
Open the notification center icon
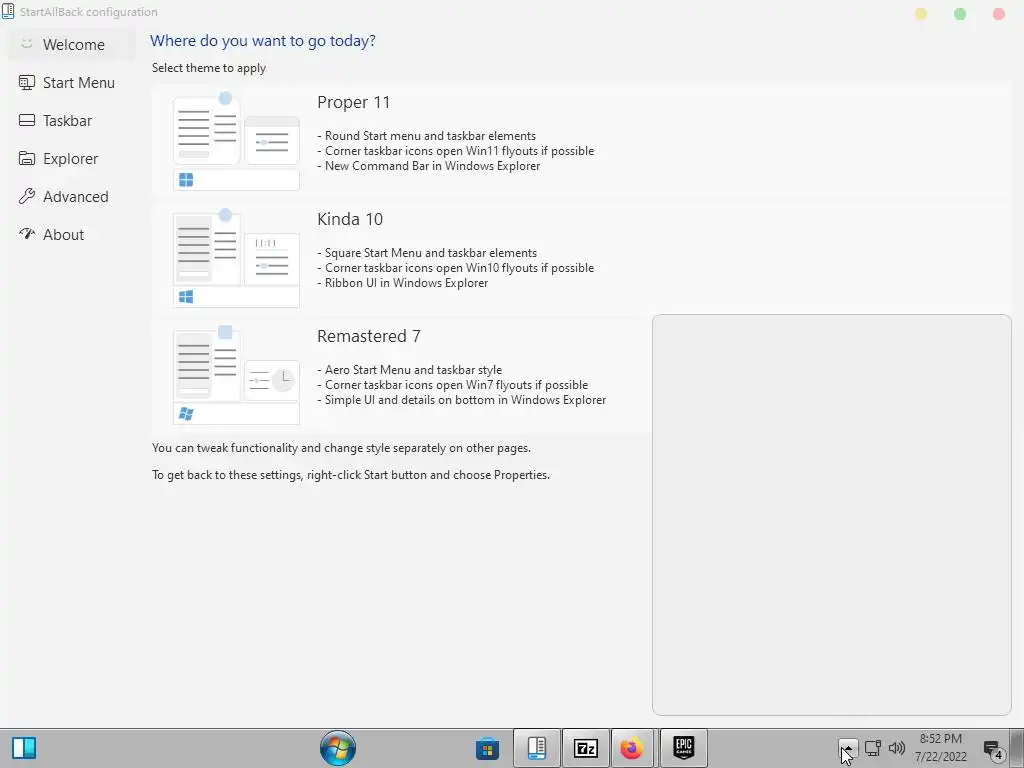pos(993,749)
